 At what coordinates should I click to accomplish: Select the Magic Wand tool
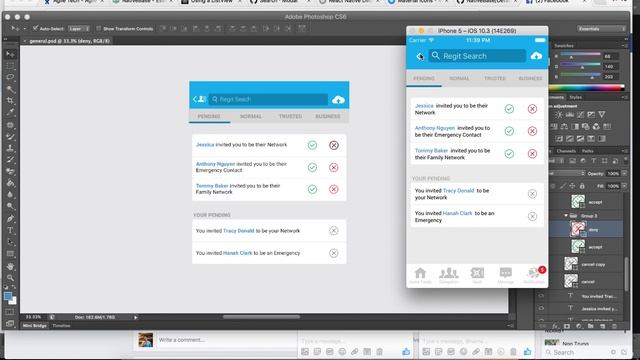(x=10, y=89)
